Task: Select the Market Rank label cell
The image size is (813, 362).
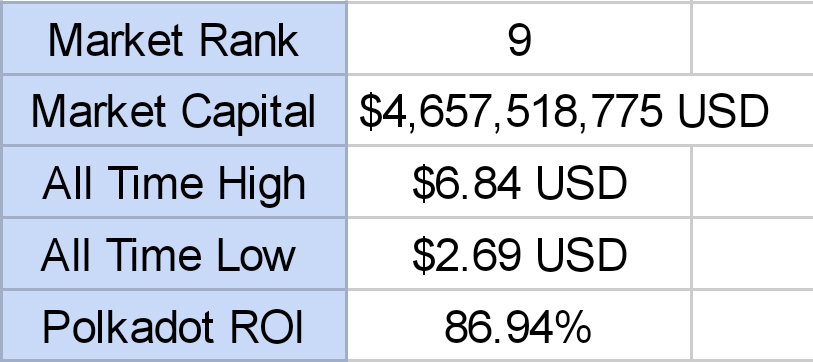Action: click(x=175, y=39)
